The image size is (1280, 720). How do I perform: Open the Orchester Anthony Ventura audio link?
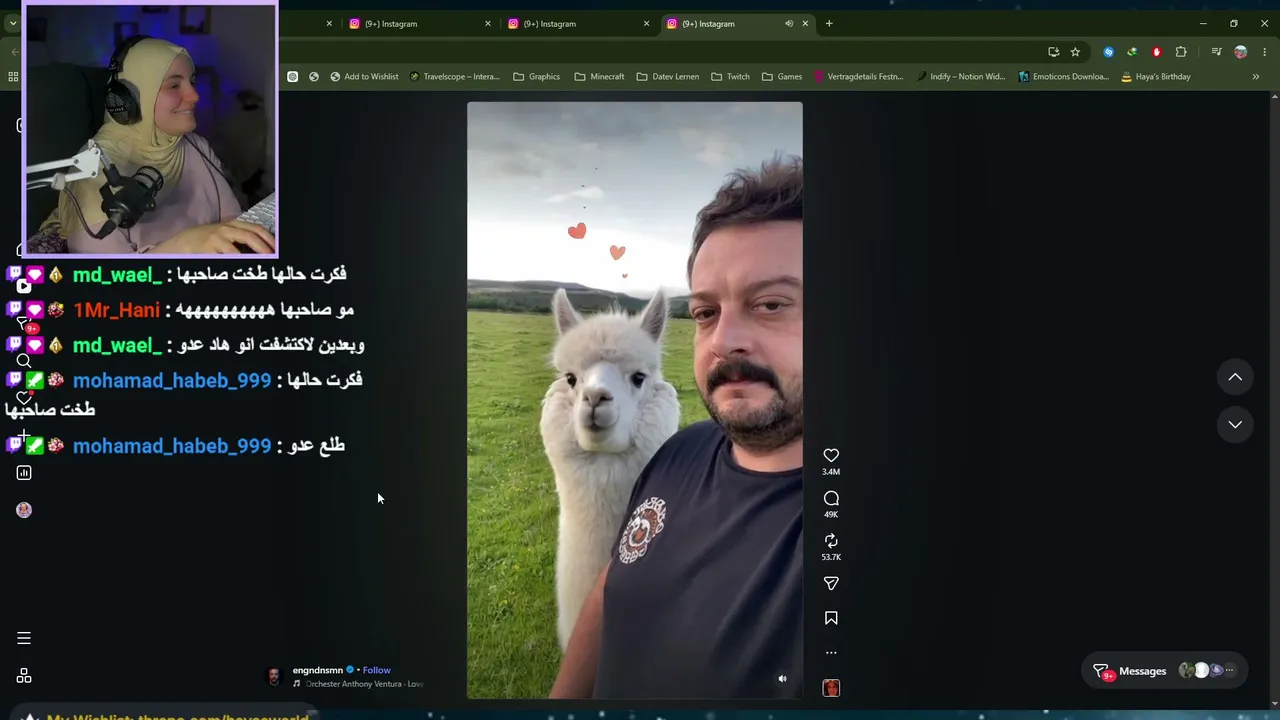pos(364,684)
